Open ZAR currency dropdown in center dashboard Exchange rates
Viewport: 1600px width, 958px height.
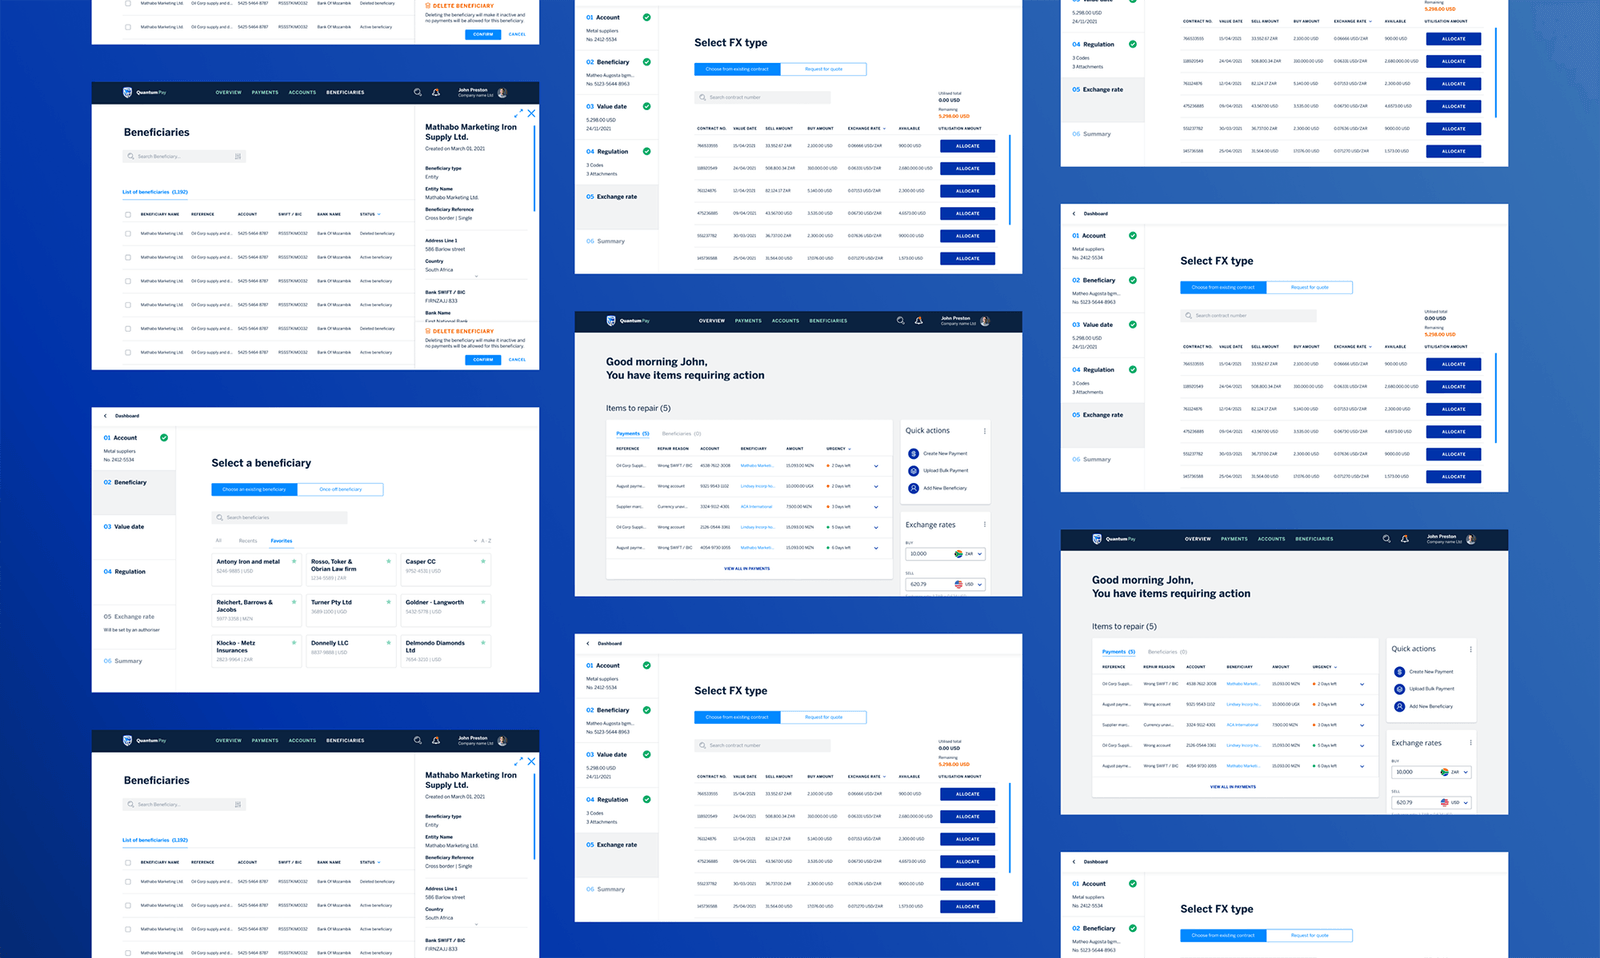[x=969, y=554]
